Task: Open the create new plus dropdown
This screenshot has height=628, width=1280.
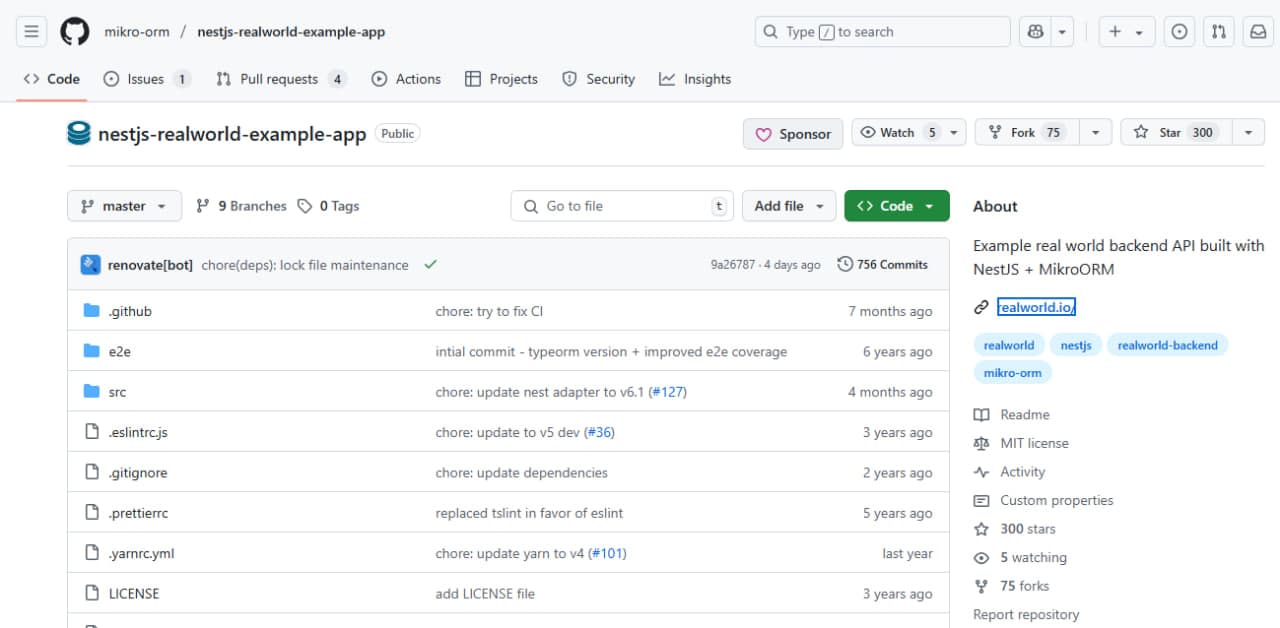Action: click(x=1126, y=32)
